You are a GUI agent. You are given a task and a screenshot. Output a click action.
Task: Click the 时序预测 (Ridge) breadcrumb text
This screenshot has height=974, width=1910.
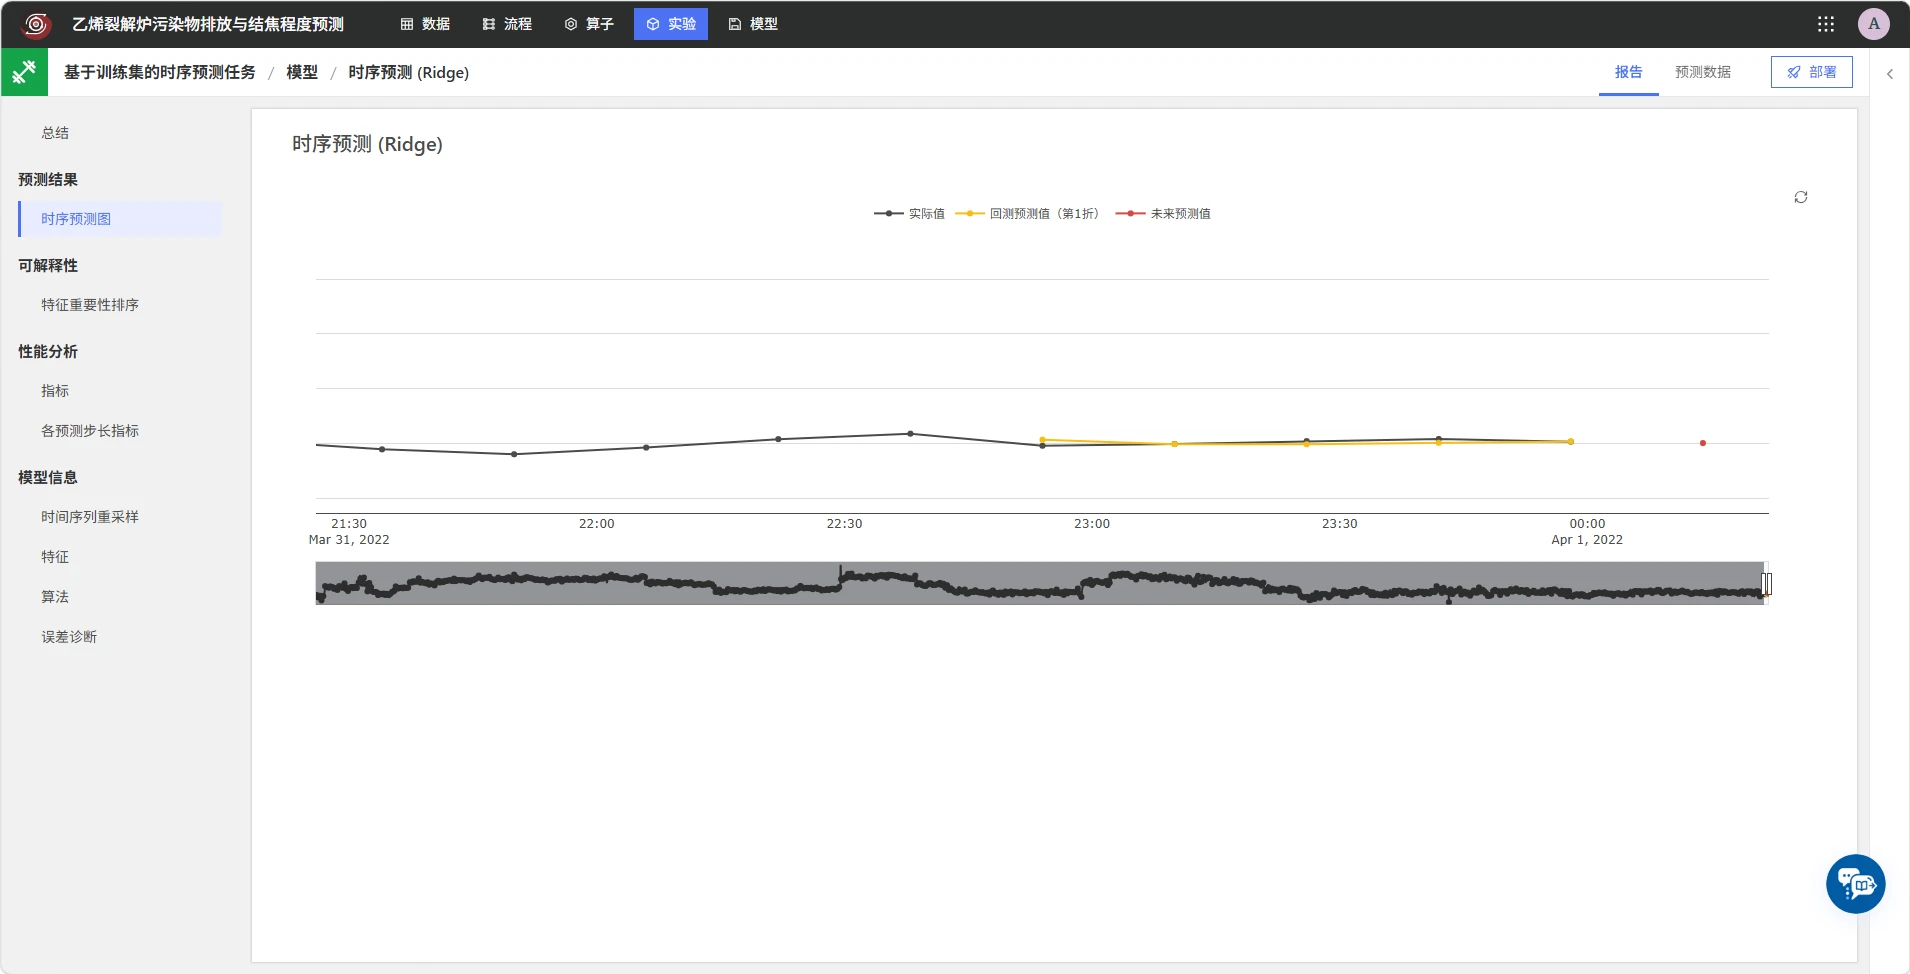[408, 72]
